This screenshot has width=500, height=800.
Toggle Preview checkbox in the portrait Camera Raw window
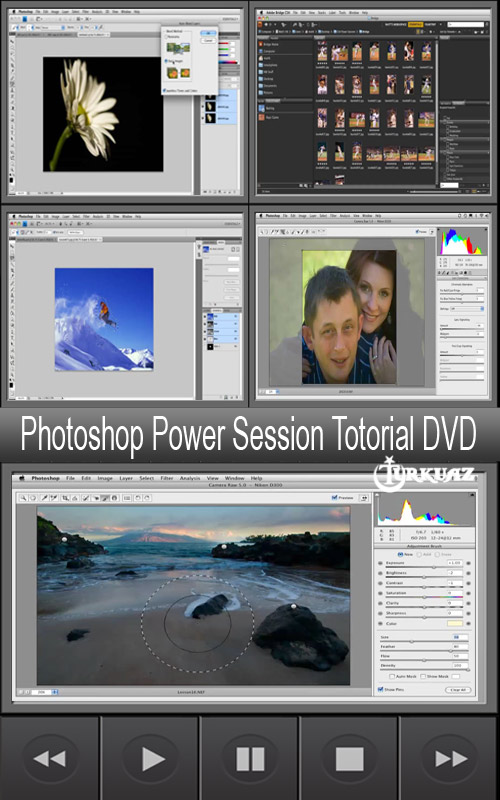tap(417, 232)
